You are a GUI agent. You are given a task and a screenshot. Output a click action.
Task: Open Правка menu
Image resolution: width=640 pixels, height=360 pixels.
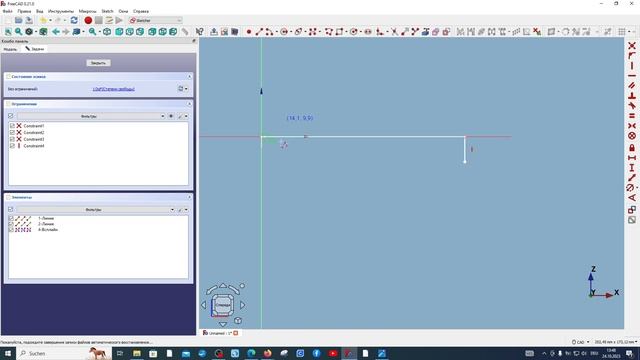pos(24,11)
